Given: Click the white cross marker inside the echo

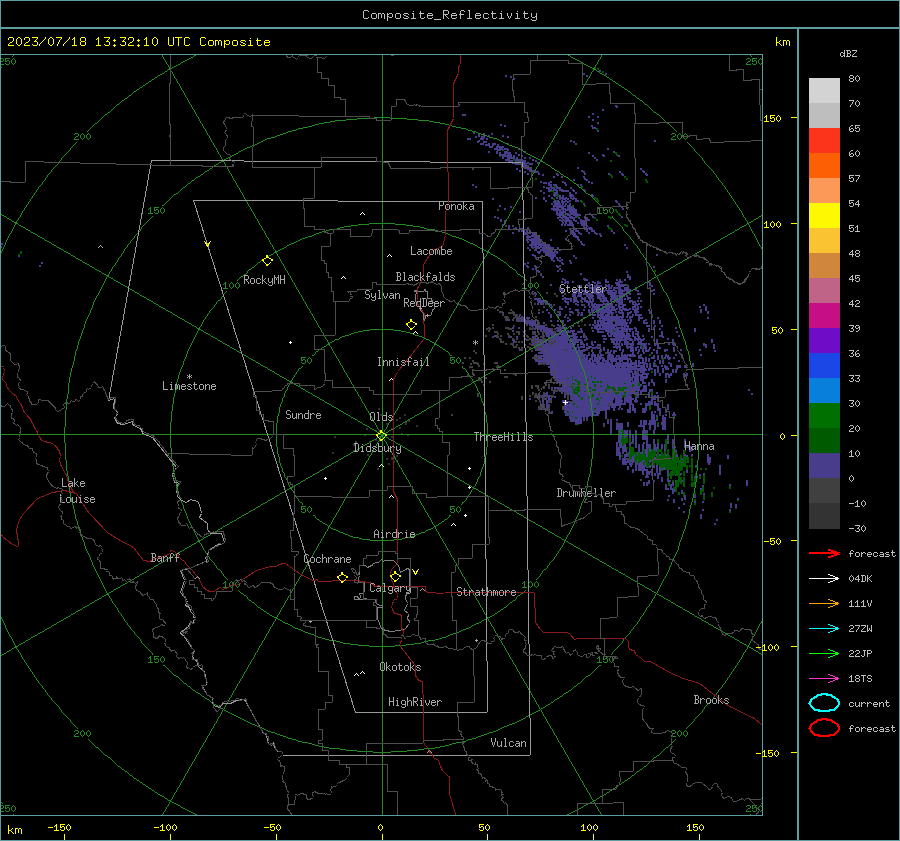Looking at the screenshot, I should 565,402.
